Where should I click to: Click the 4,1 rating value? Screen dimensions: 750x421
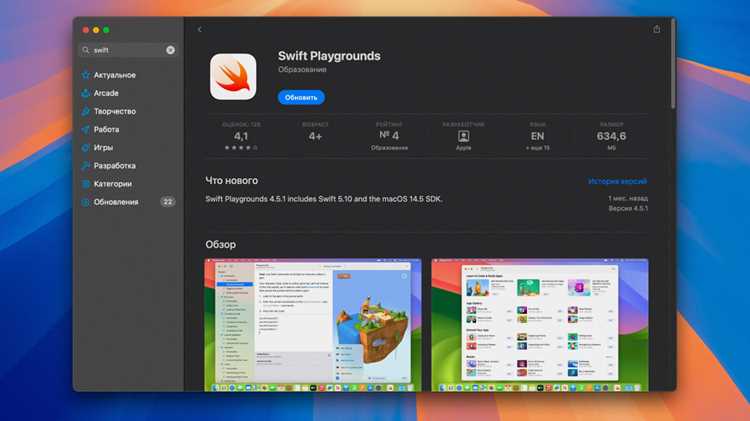241,136
